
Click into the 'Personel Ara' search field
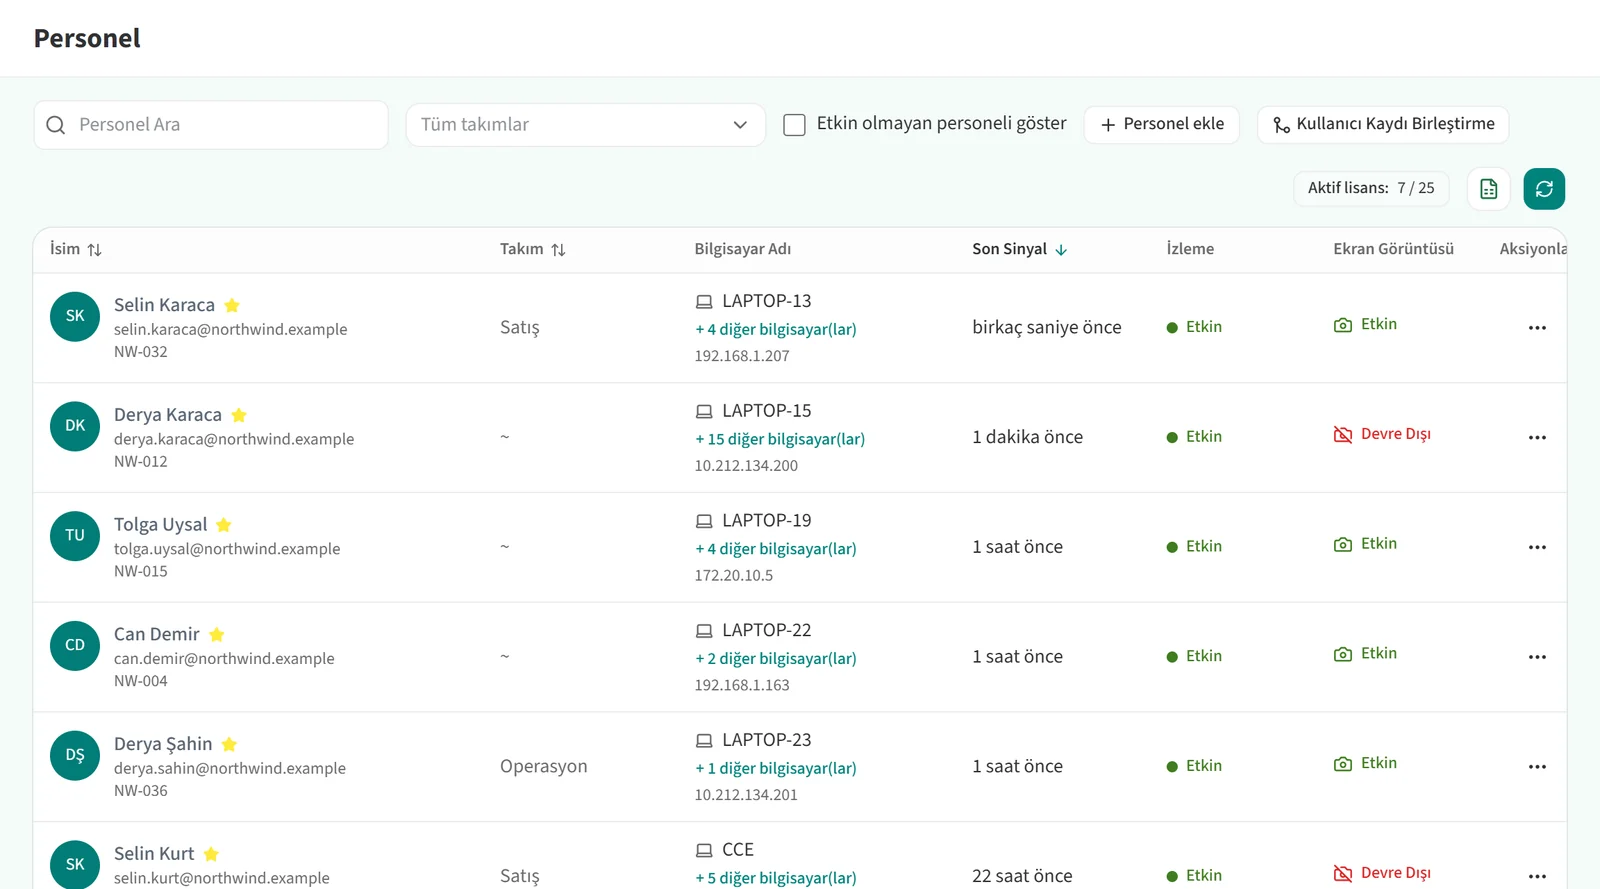pyautogui.click(x=211, y=125)
